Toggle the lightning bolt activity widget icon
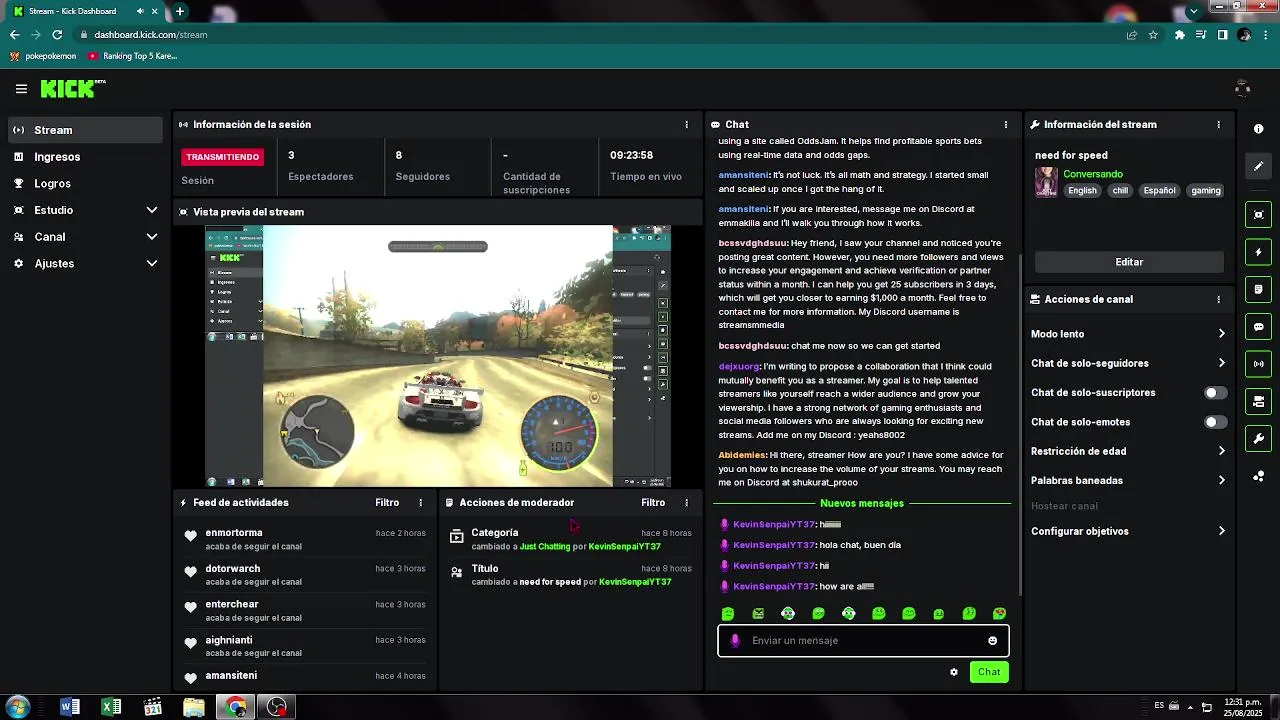 (1258, 252)
